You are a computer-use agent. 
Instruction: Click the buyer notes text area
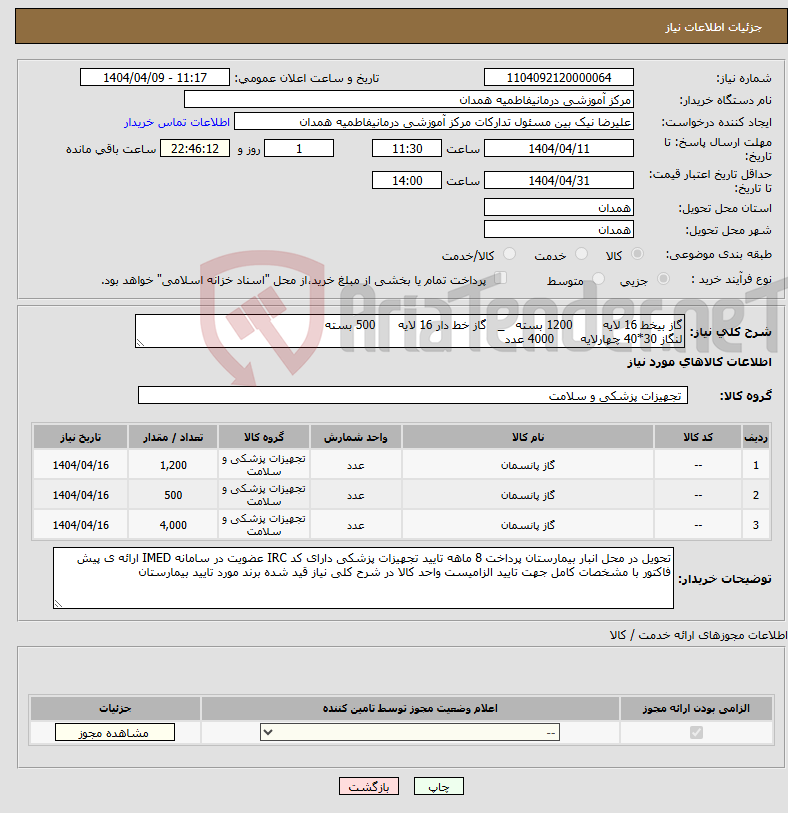point(363,578)
